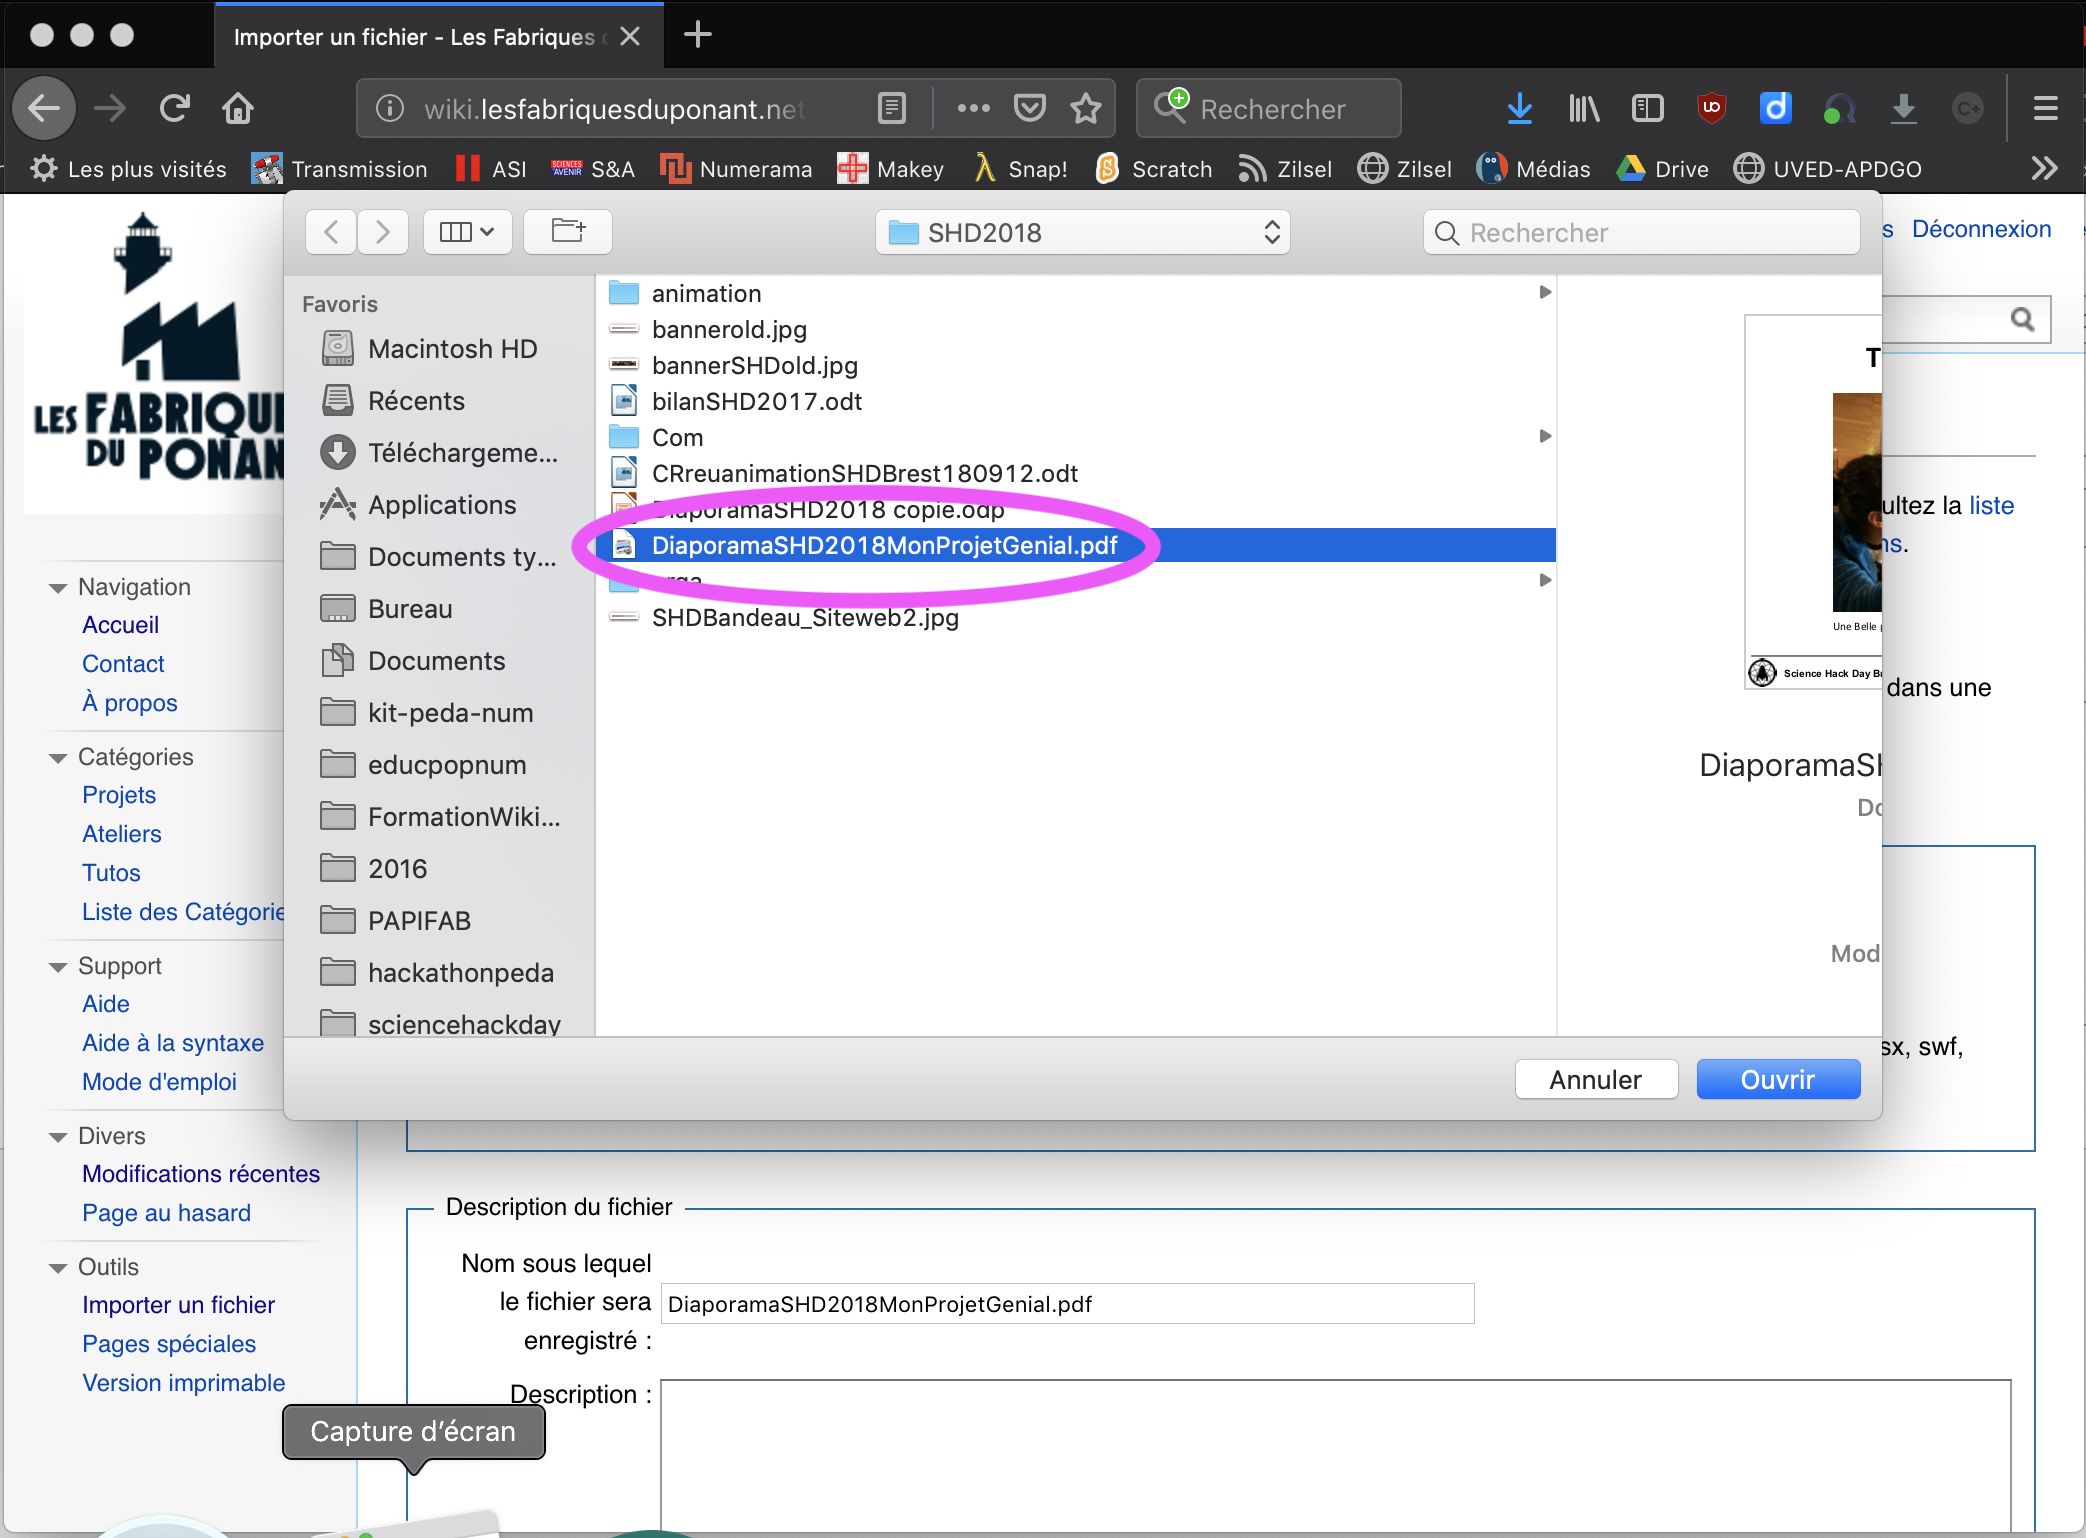Bookmark page with the star icon

(x=1086, y=108)
